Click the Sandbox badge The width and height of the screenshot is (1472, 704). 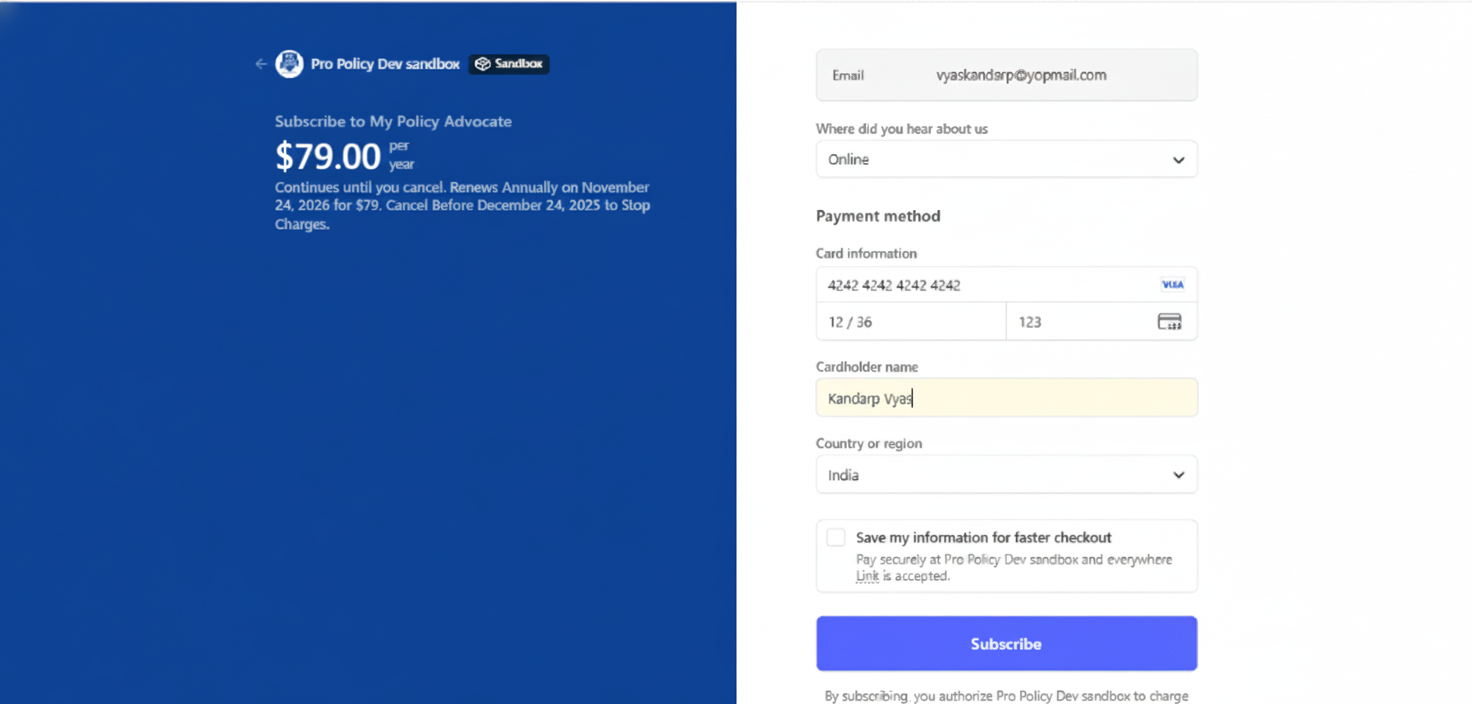(x=509, y=64)
